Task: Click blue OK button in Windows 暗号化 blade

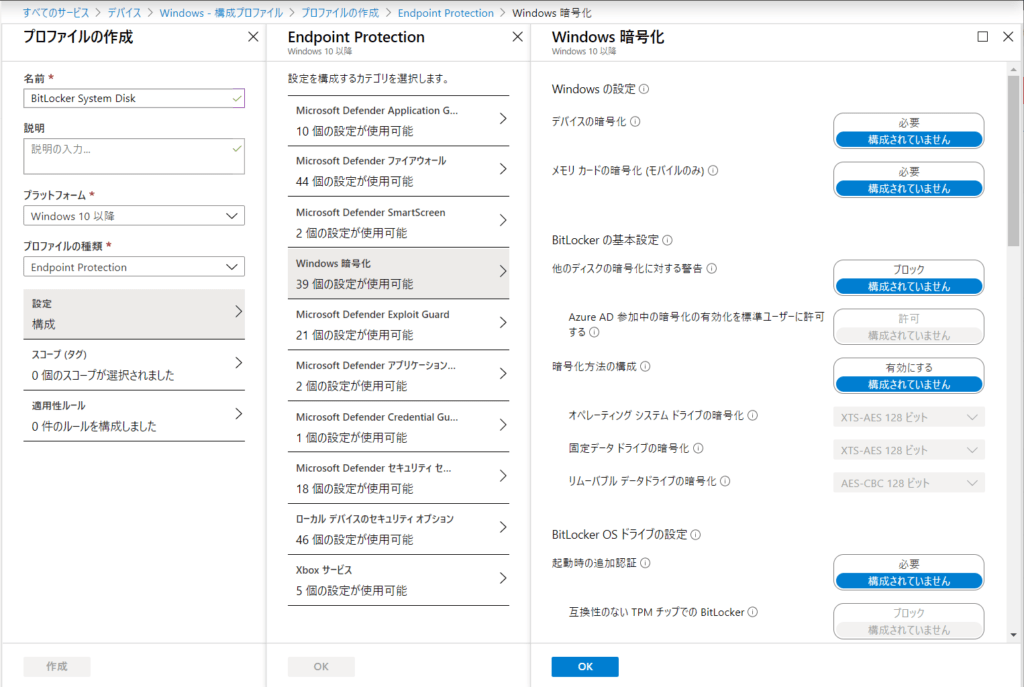Action: pyautogui.click(x=584, y=667)
